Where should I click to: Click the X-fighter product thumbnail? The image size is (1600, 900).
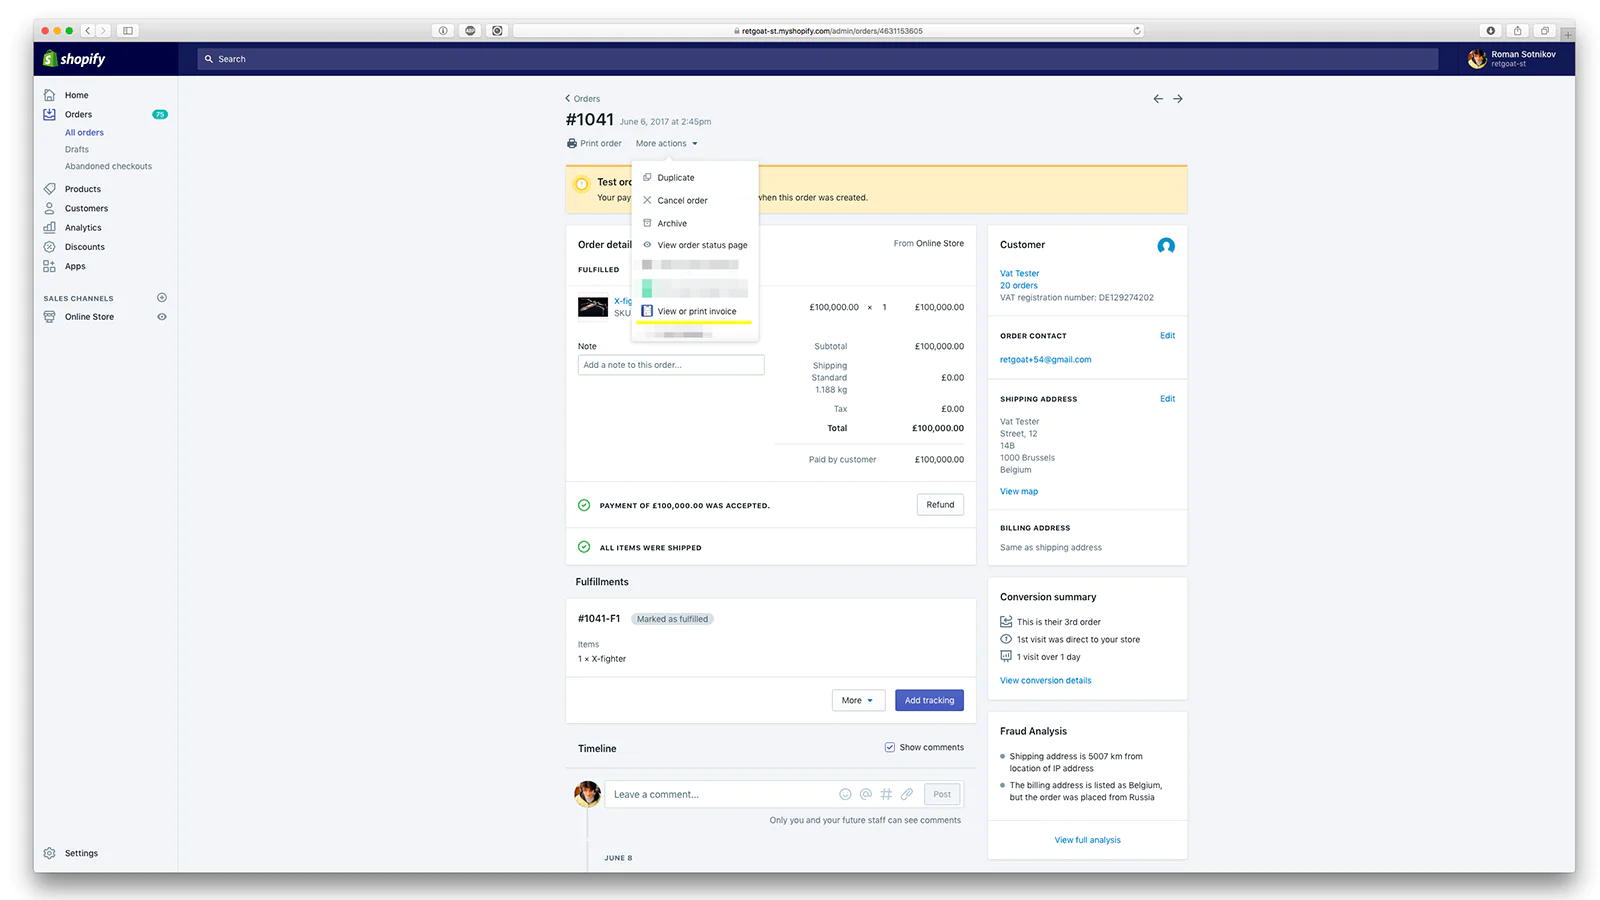pos(593,307)
